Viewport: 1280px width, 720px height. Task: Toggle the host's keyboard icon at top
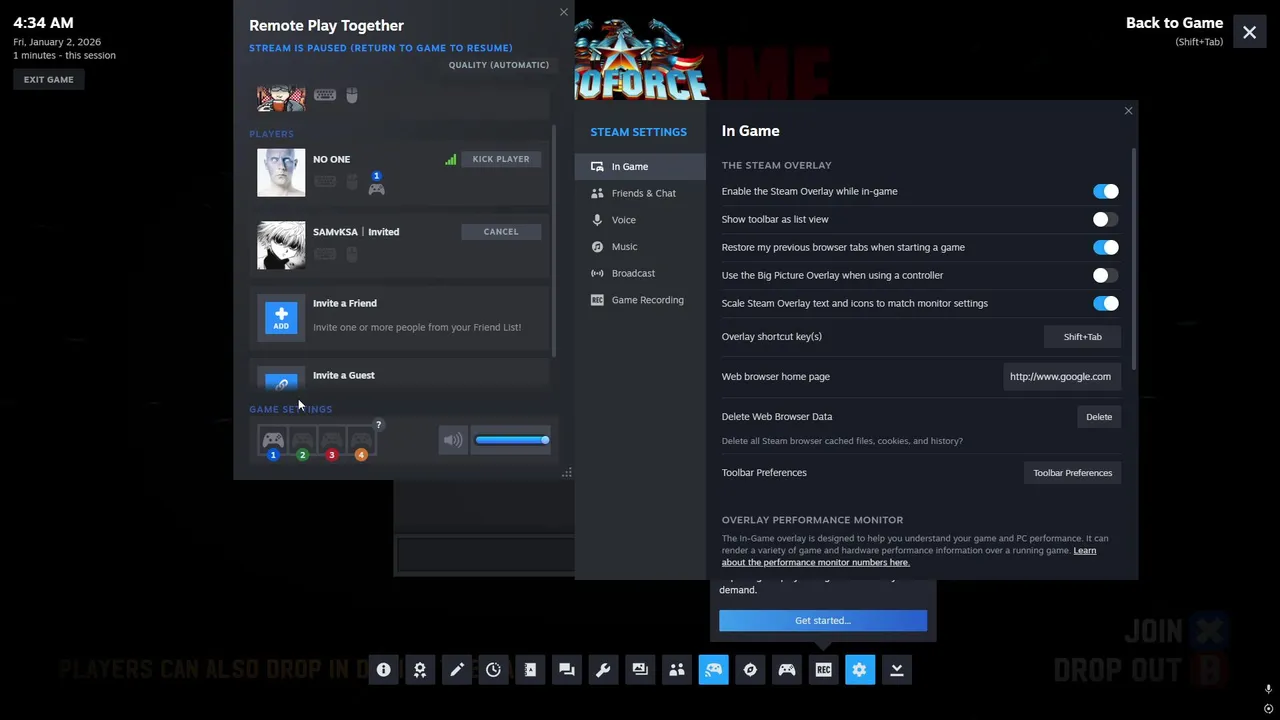point(325,95)
